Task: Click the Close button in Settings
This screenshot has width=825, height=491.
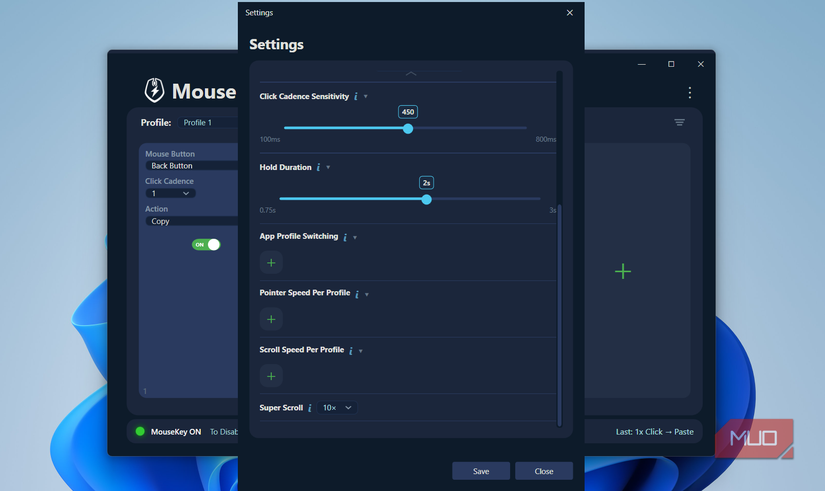Action: (544, 471)
